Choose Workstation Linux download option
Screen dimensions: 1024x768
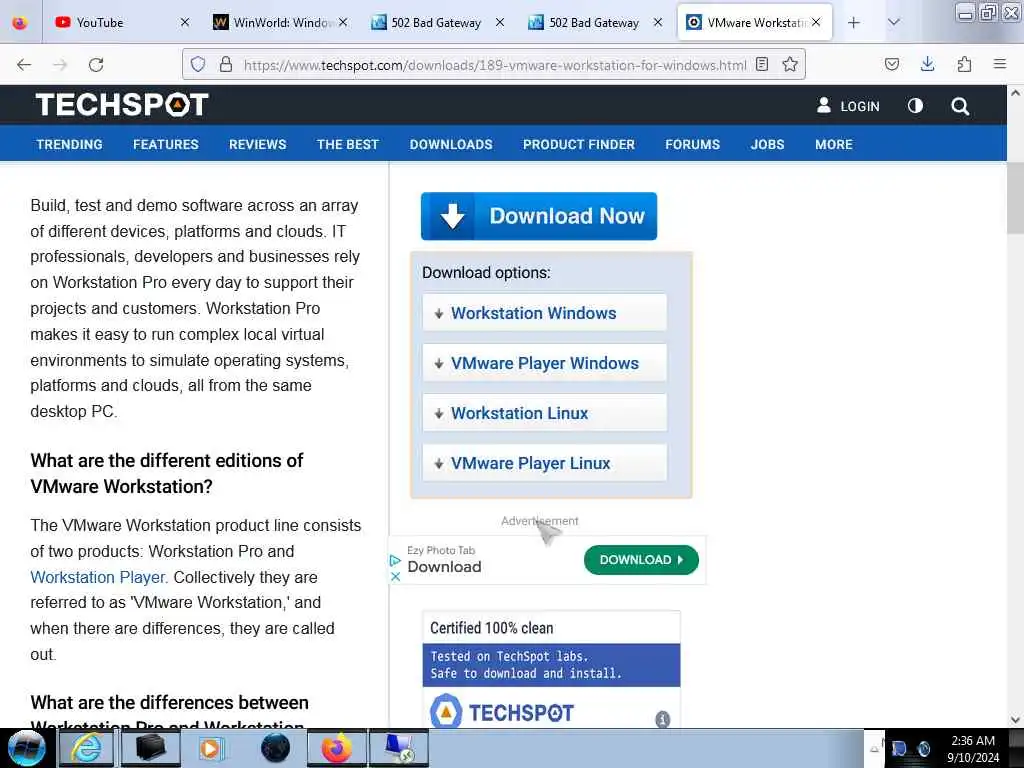click(x=545, y=413)
